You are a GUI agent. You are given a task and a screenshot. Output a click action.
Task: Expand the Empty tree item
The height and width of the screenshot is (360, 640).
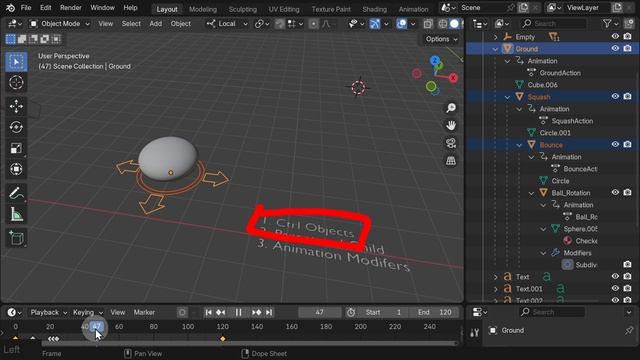495,37
